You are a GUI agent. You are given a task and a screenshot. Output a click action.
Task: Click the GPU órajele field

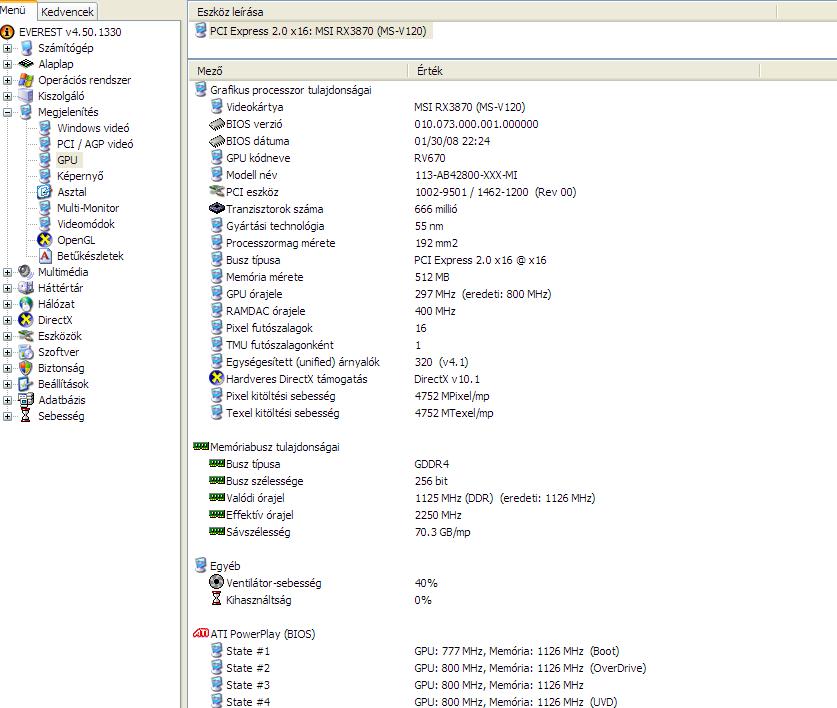pos(254,294)
